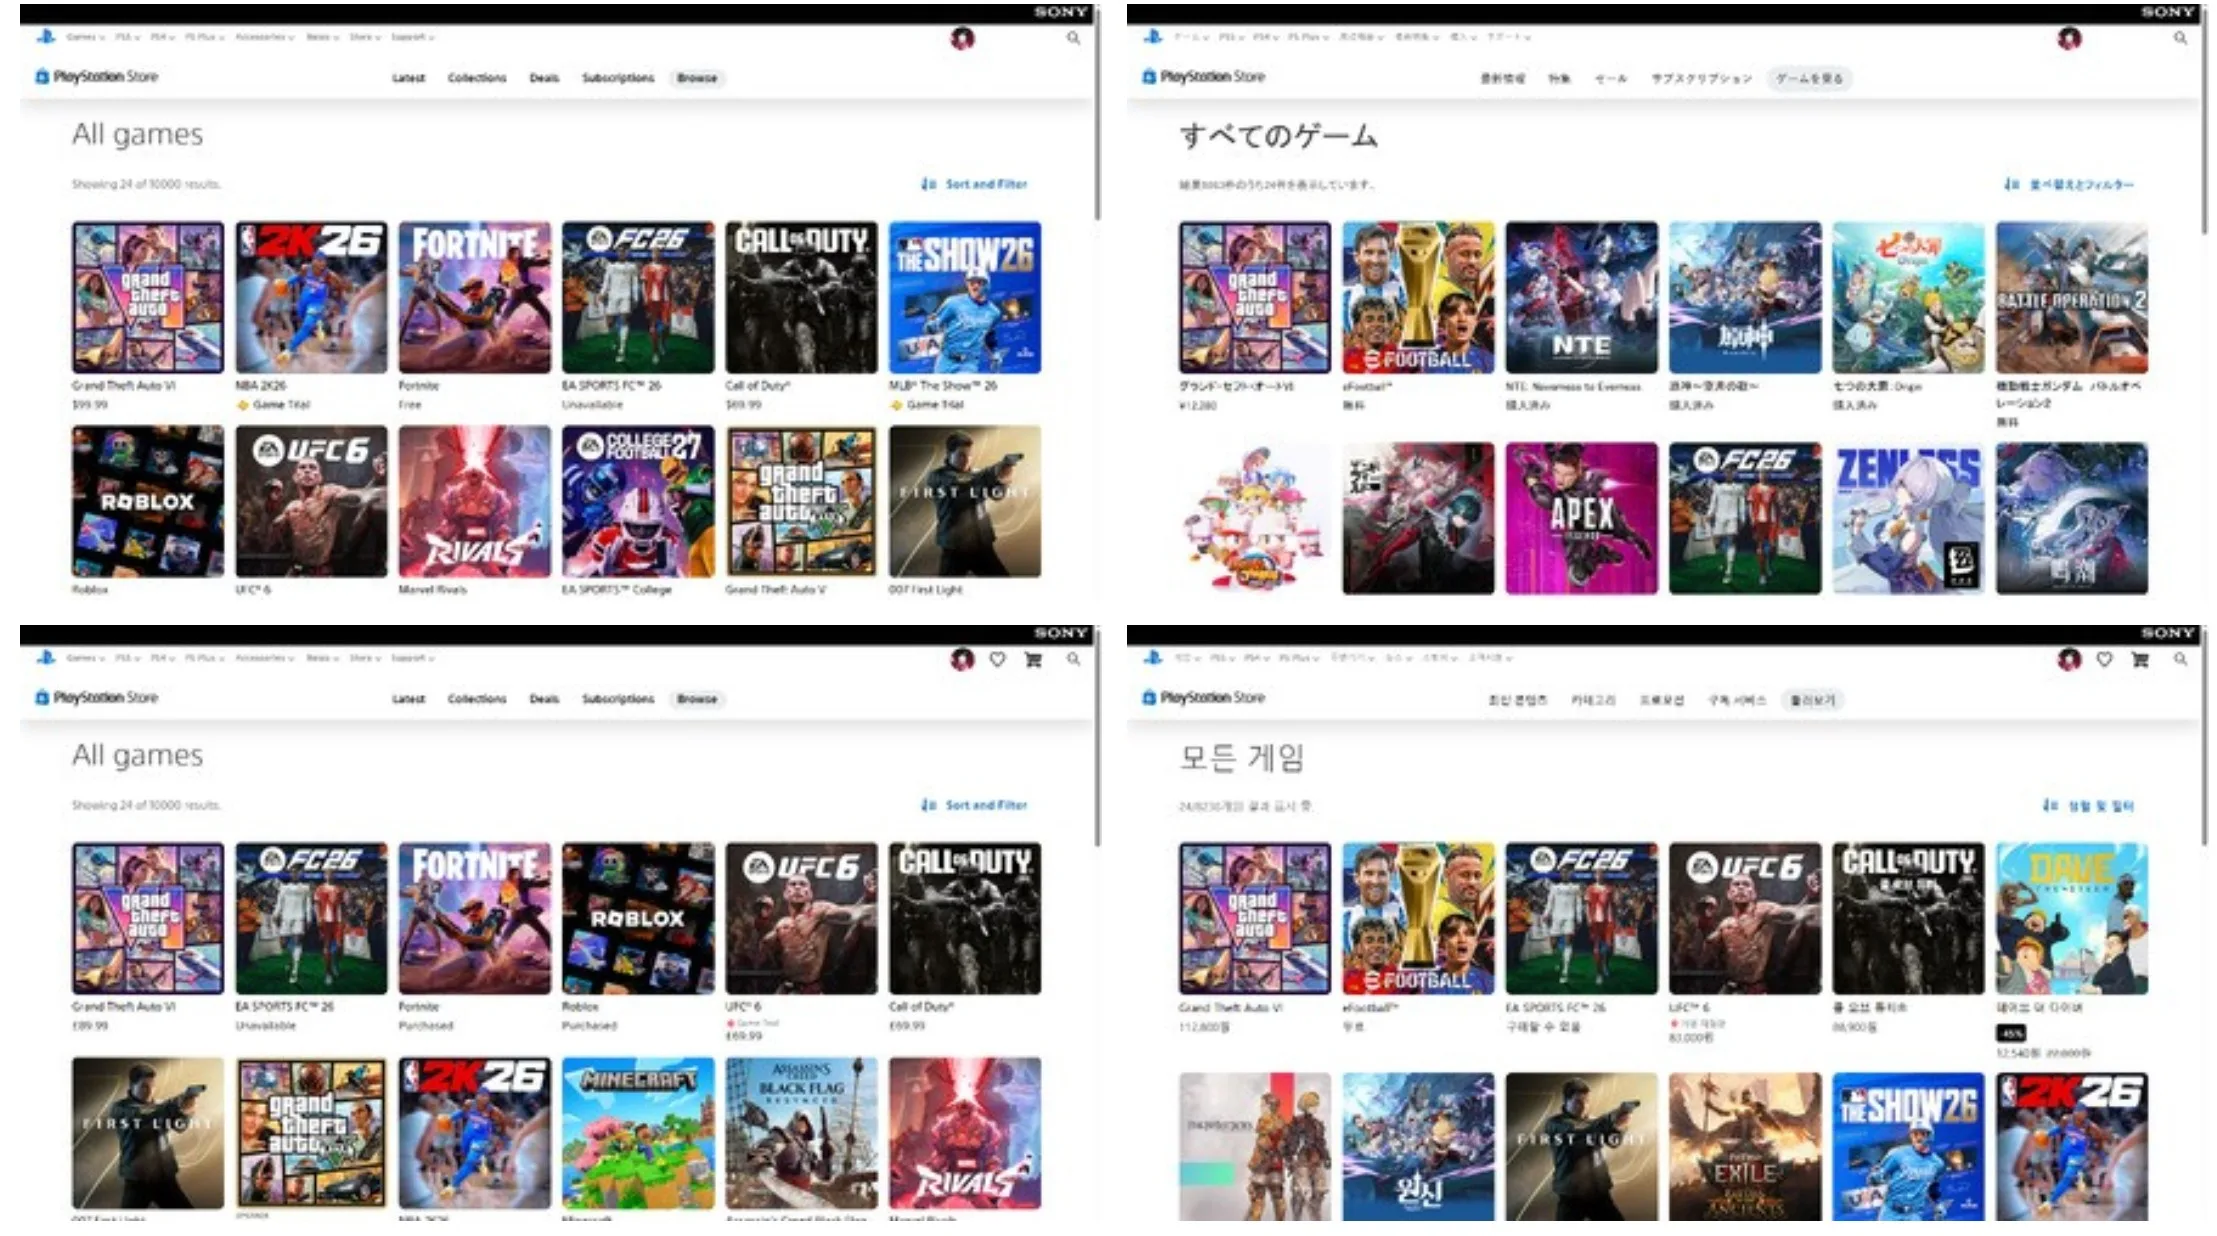Switch to the Deals tab, US dollar store
The height and width of the screenshot is (1236, 2217).
[x=544, y=78]
